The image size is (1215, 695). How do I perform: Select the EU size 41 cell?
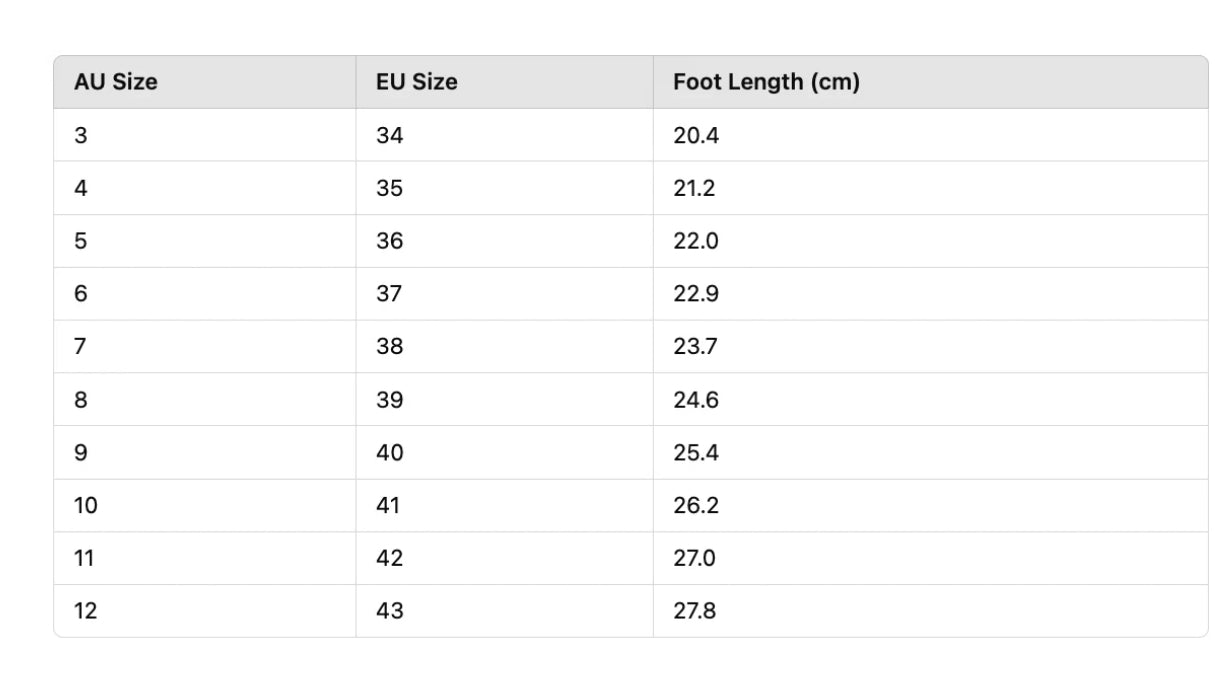pos(504,506)
